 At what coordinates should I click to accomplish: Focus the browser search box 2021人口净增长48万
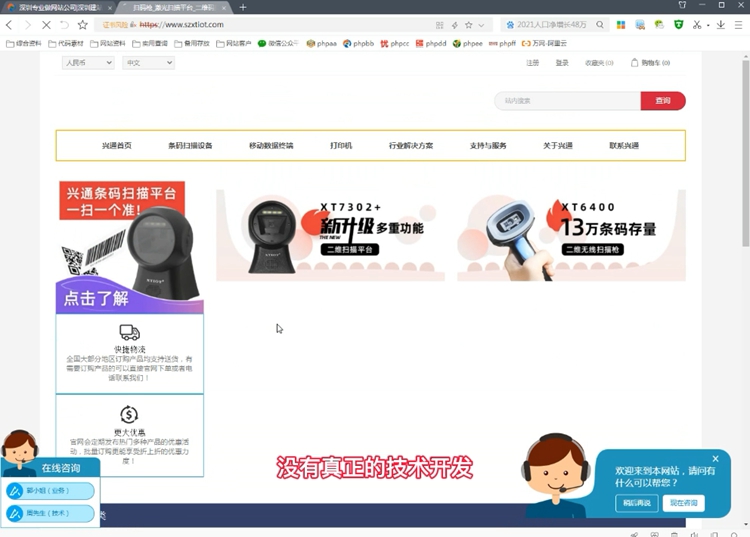(551, 25)
